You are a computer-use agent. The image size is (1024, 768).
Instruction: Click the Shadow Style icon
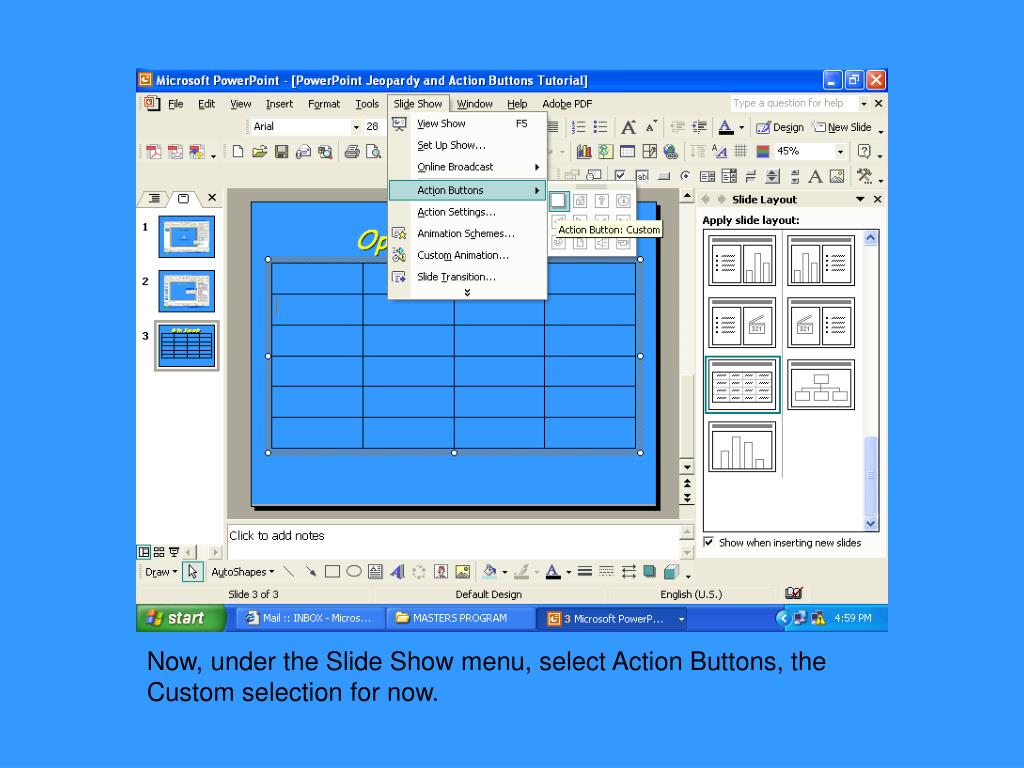click(x=649, y=572)
